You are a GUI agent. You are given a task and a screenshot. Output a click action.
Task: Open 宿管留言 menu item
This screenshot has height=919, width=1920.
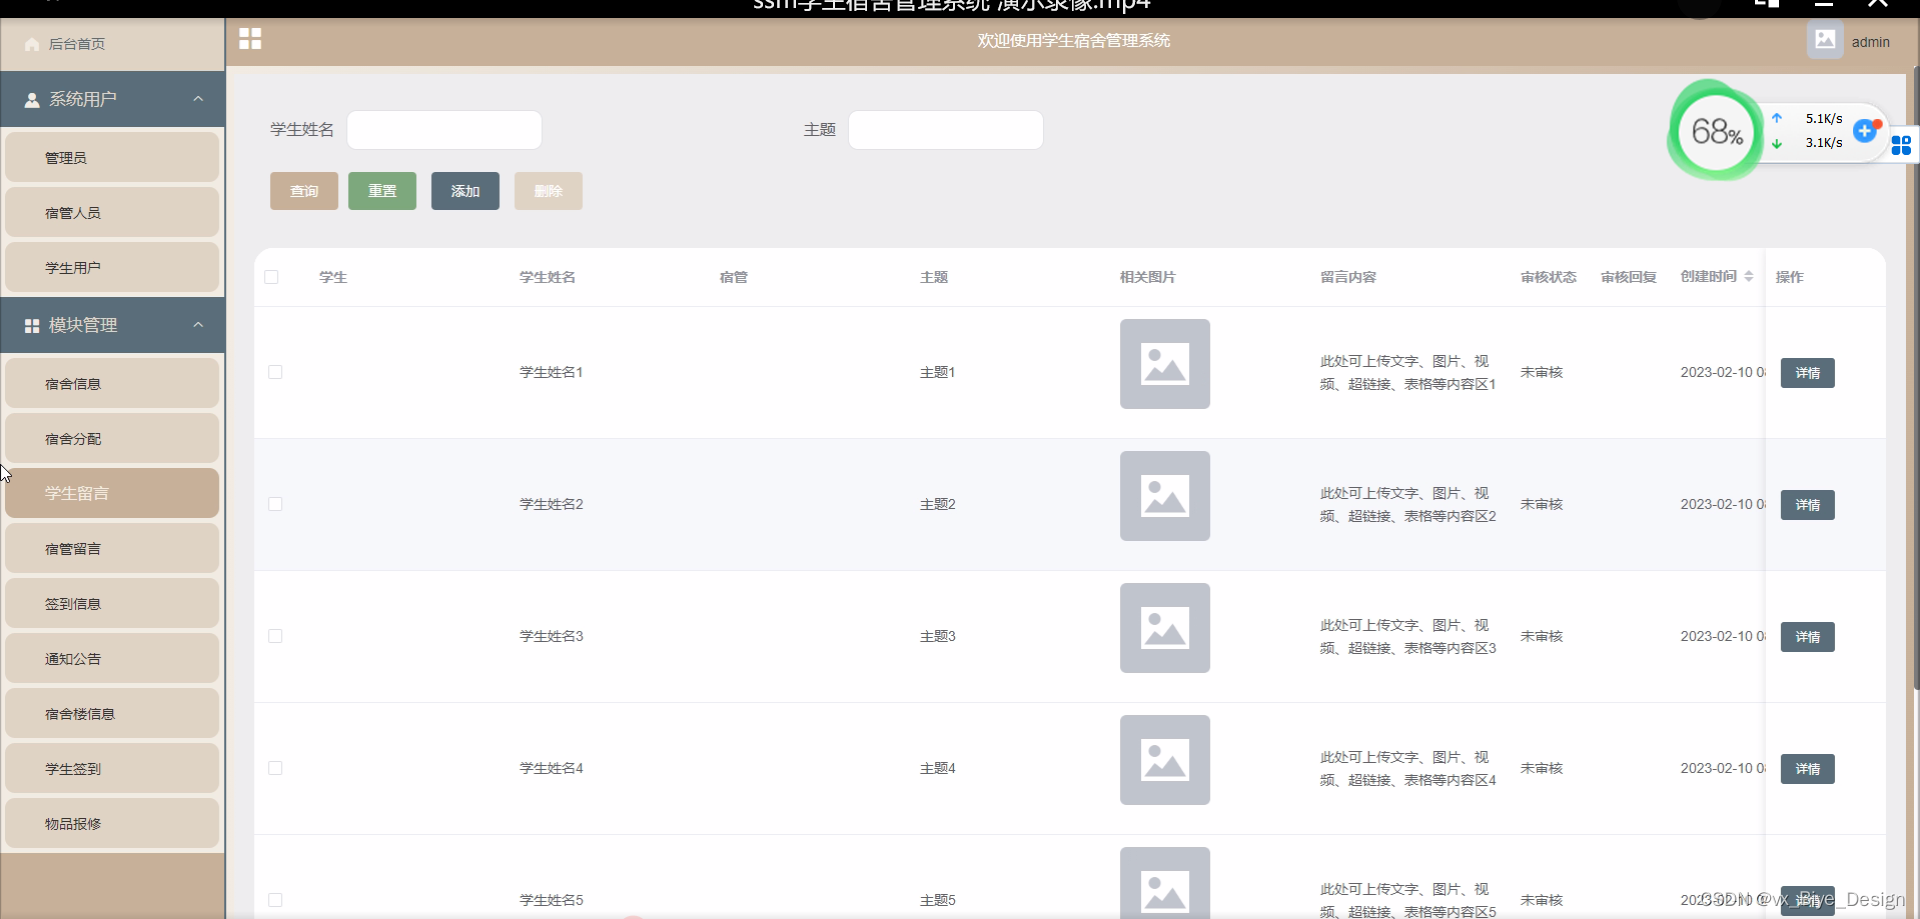pyautogui.click(x=112, y=548)
